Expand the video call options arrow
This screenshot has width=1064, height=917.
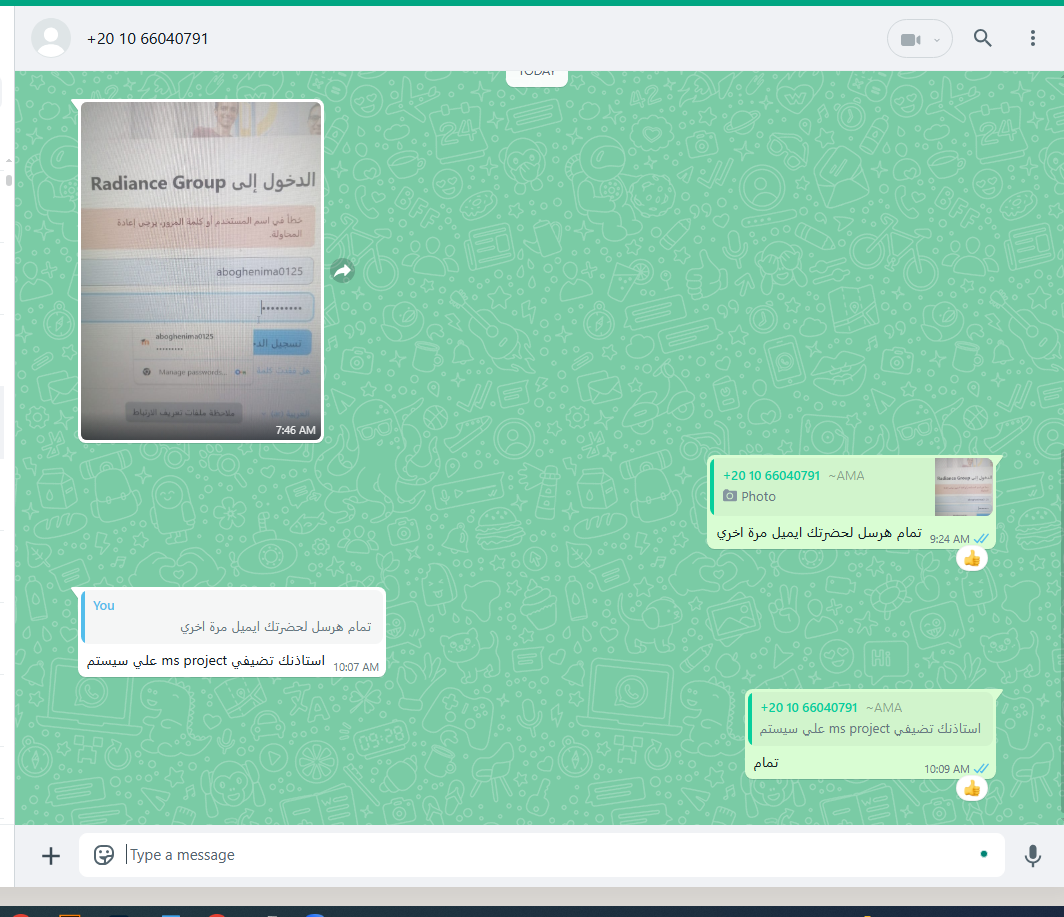click(936, 40)
